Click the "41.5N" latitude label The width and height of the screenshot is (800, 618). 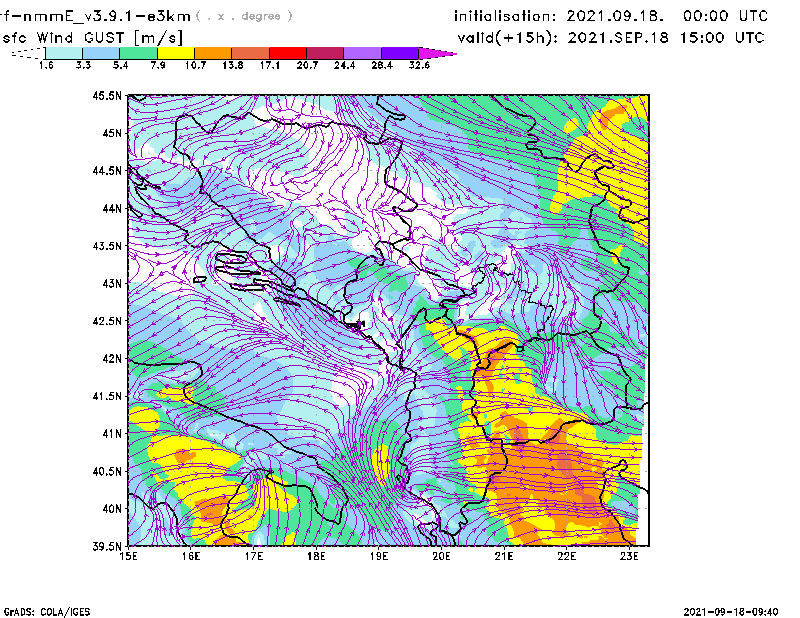108,396
